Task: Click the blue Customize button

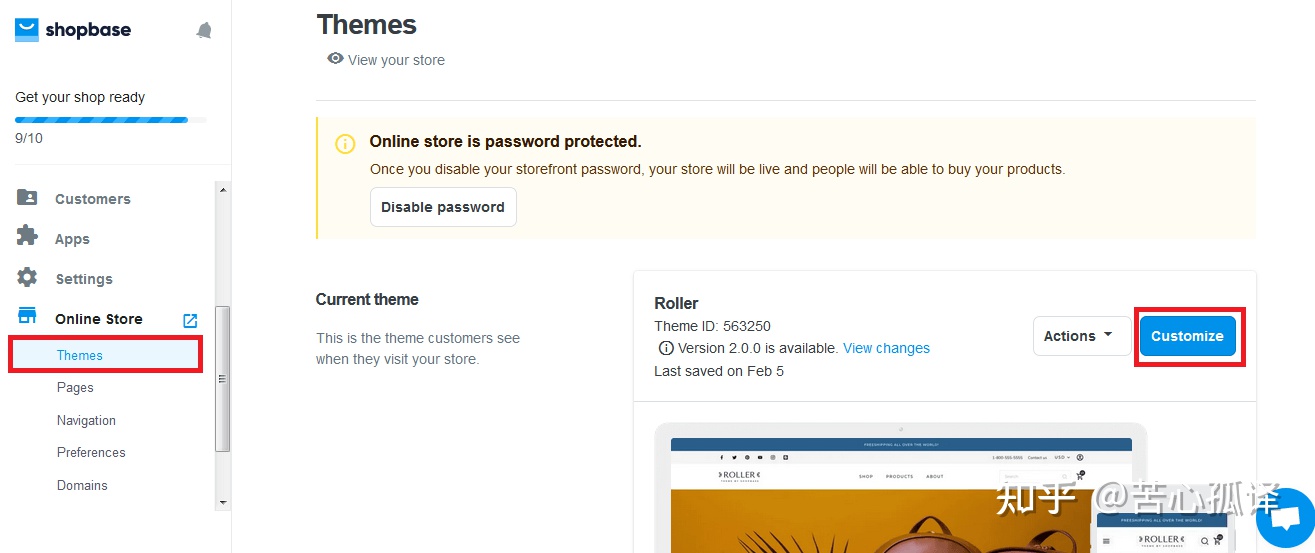Action: (1187, 336)
